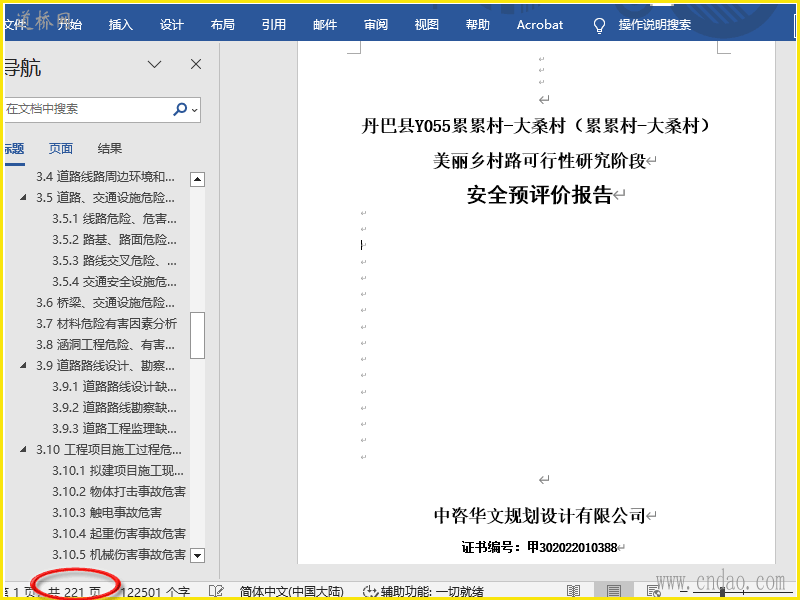The height and width of the screenshot is (600, 800).
Task: Click the title line 丹巴县Y055累累村-大桑村
Action: tap(535, 126)
